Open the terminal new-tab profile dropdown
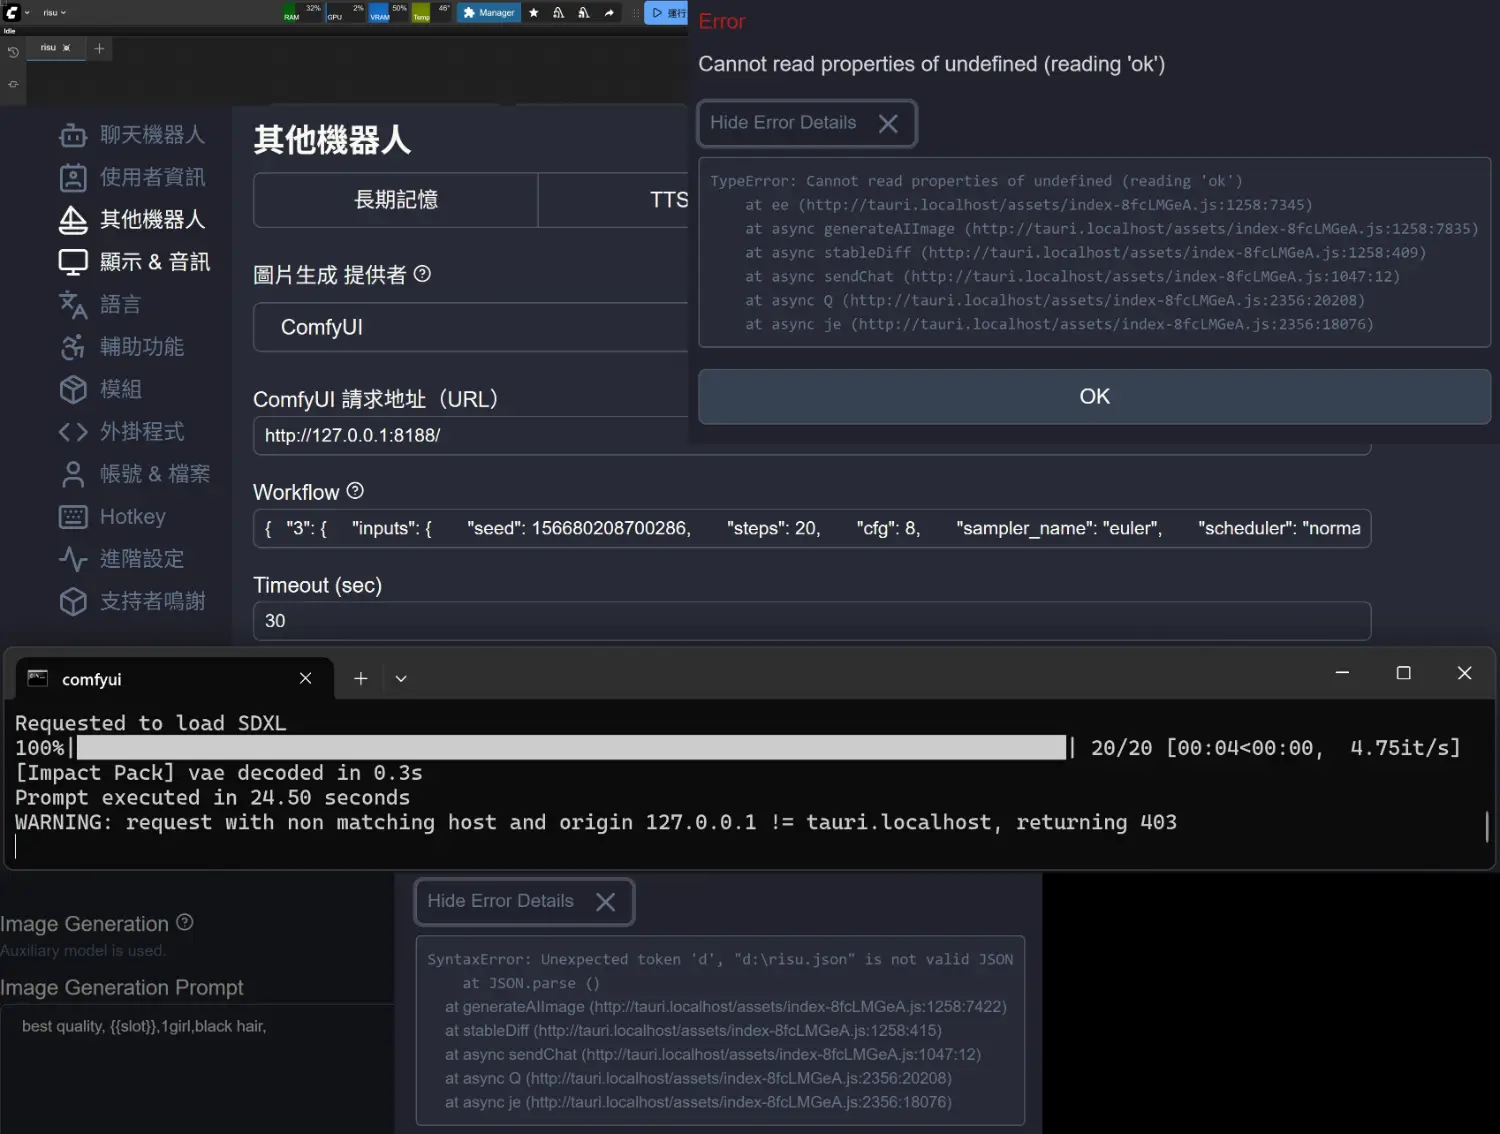This screenshot has width=1500, height=1134. 401,679
